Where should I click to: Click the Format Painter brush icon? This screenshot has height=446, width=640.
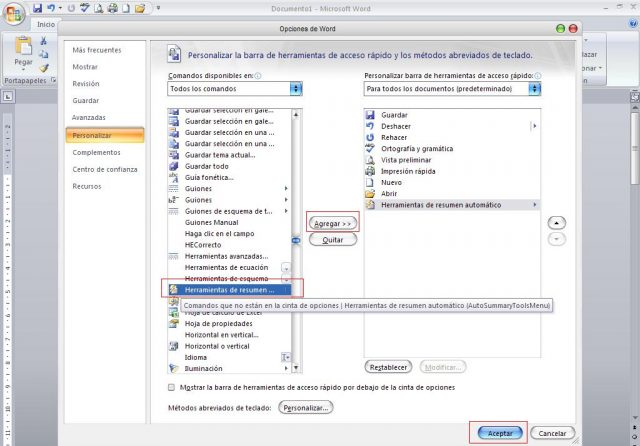click(x=44, y=68)
